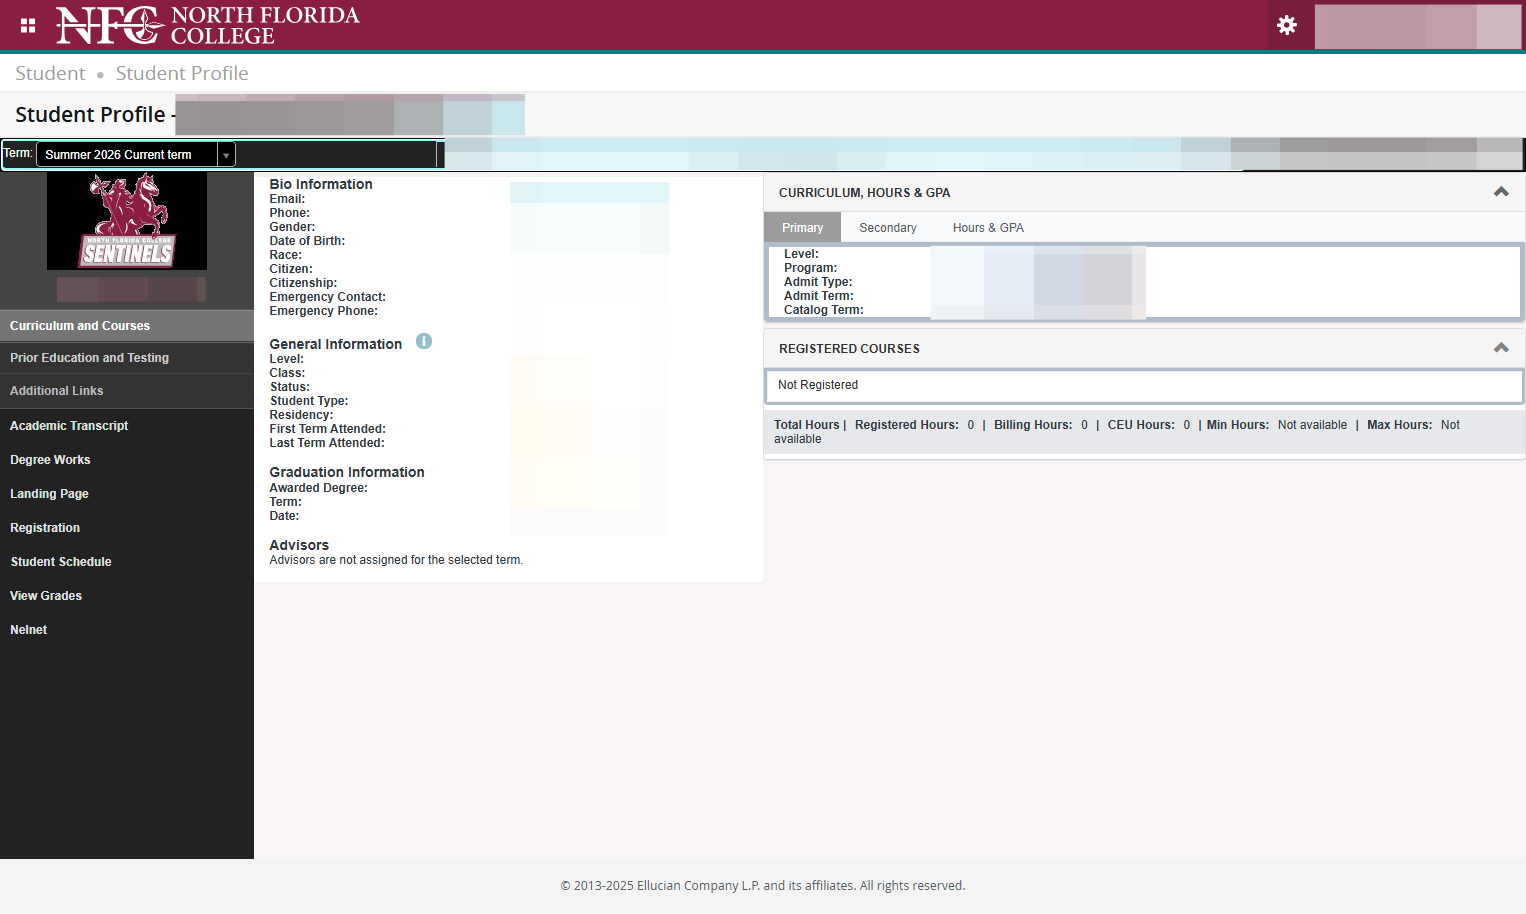The image size is (1526, 914).
Task: Click the Sentinels mascot profile image
Action: tap(127, 221)
